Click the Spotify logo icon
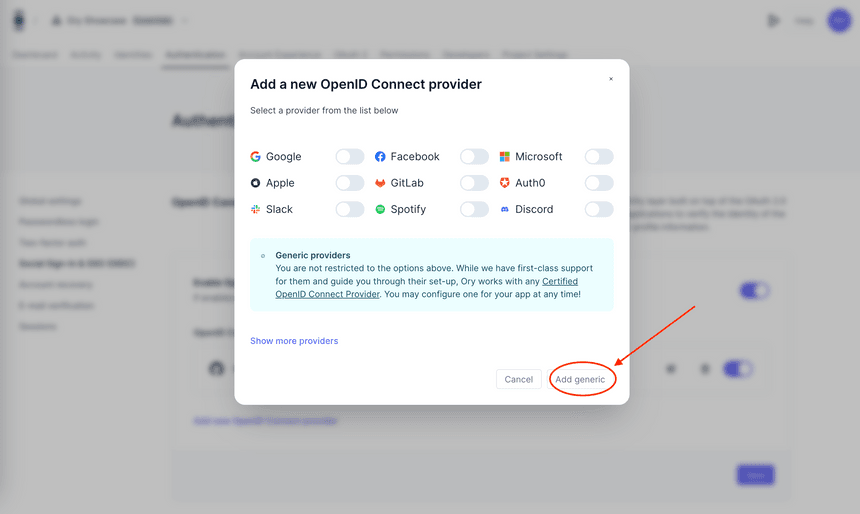 [x=380, y=209]
